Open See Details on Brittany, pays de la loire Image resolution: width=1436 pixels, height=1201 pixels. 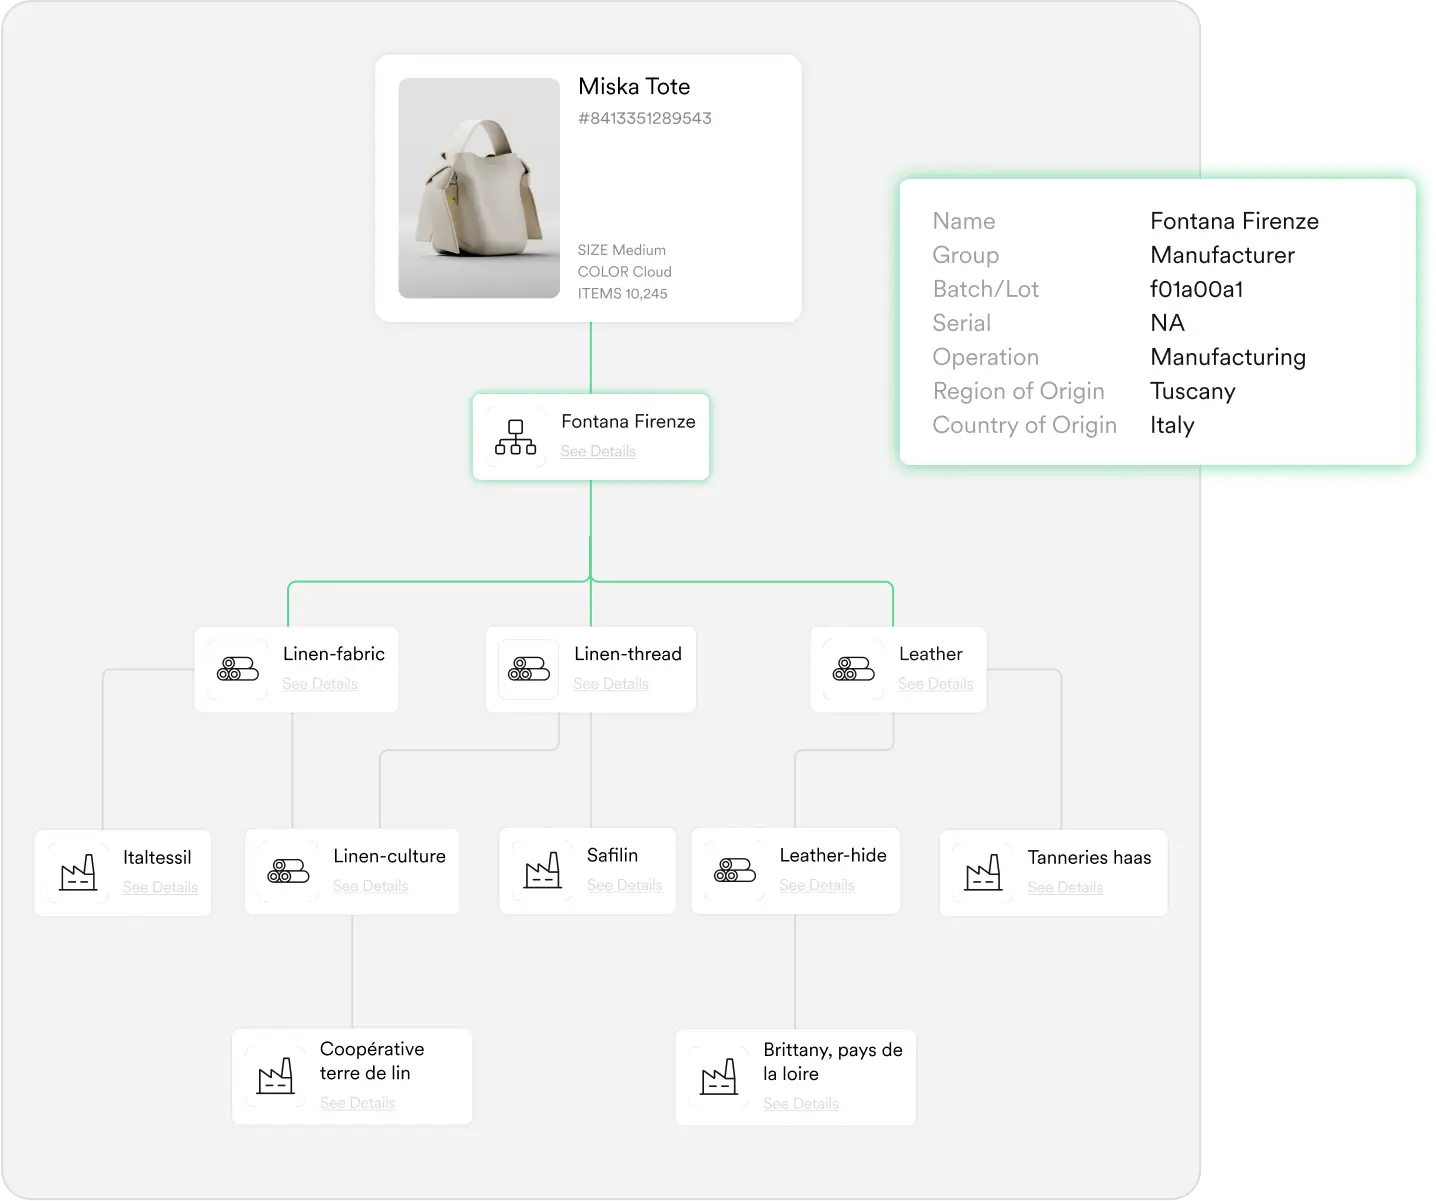click(800, 1103)
